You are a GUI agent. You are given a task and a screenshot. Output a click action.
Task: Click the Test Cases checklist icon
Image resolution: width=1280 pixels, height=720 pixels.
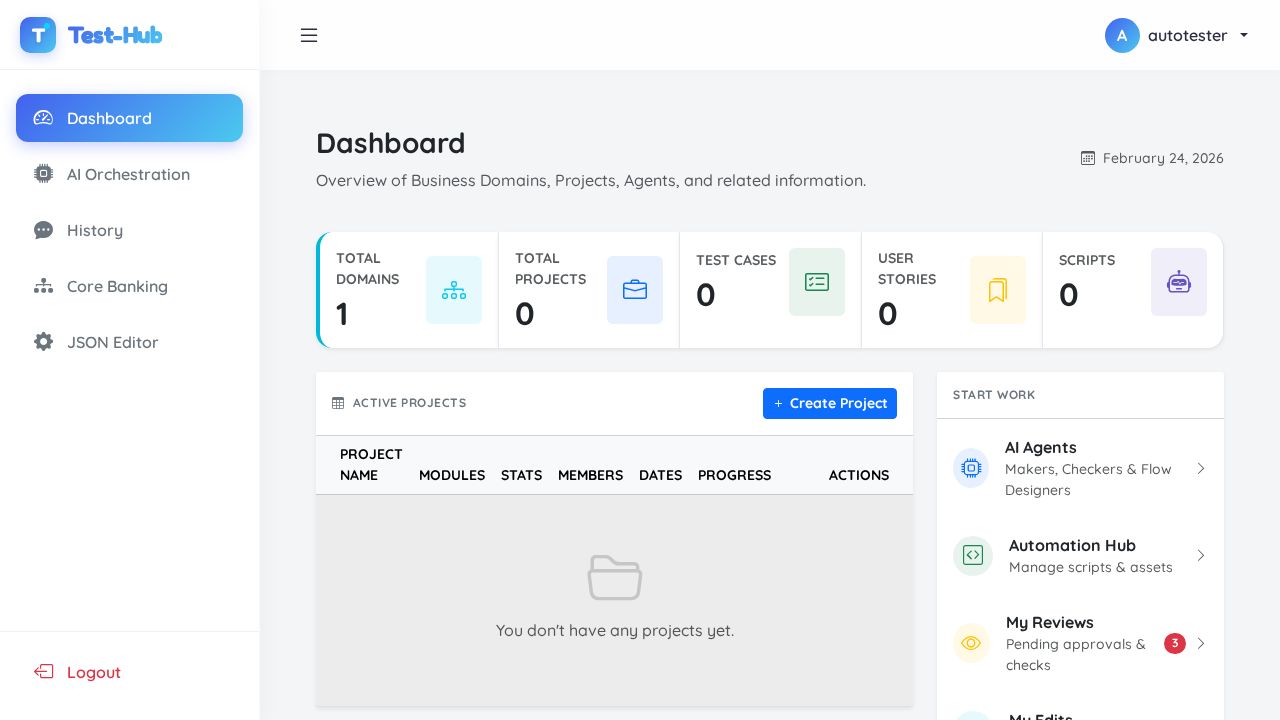[x=817, y=282]
